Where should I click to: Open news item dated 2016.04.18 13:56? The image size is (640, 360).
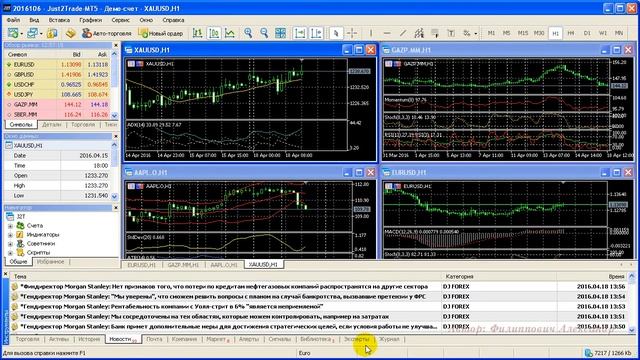[x=318, y=287]
